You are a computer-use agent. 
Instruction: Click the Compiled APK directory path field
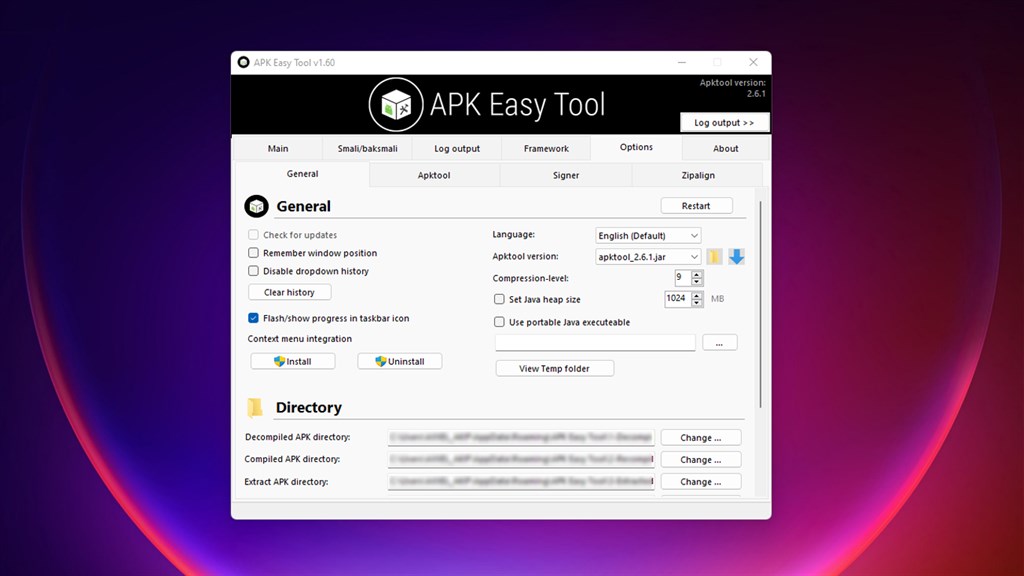pyautogui.click(x=520, y=460)
